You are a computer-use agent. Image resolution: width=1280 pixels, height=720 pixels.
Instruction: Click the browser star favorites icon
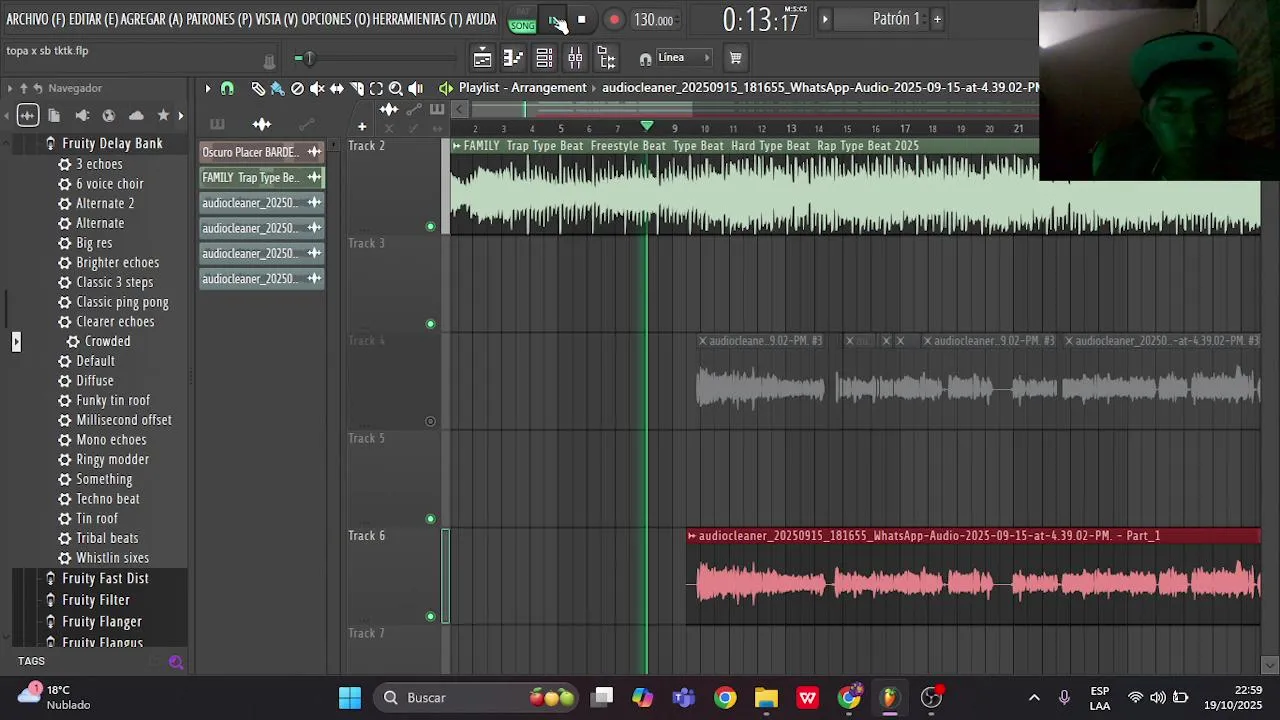[163, 116]
